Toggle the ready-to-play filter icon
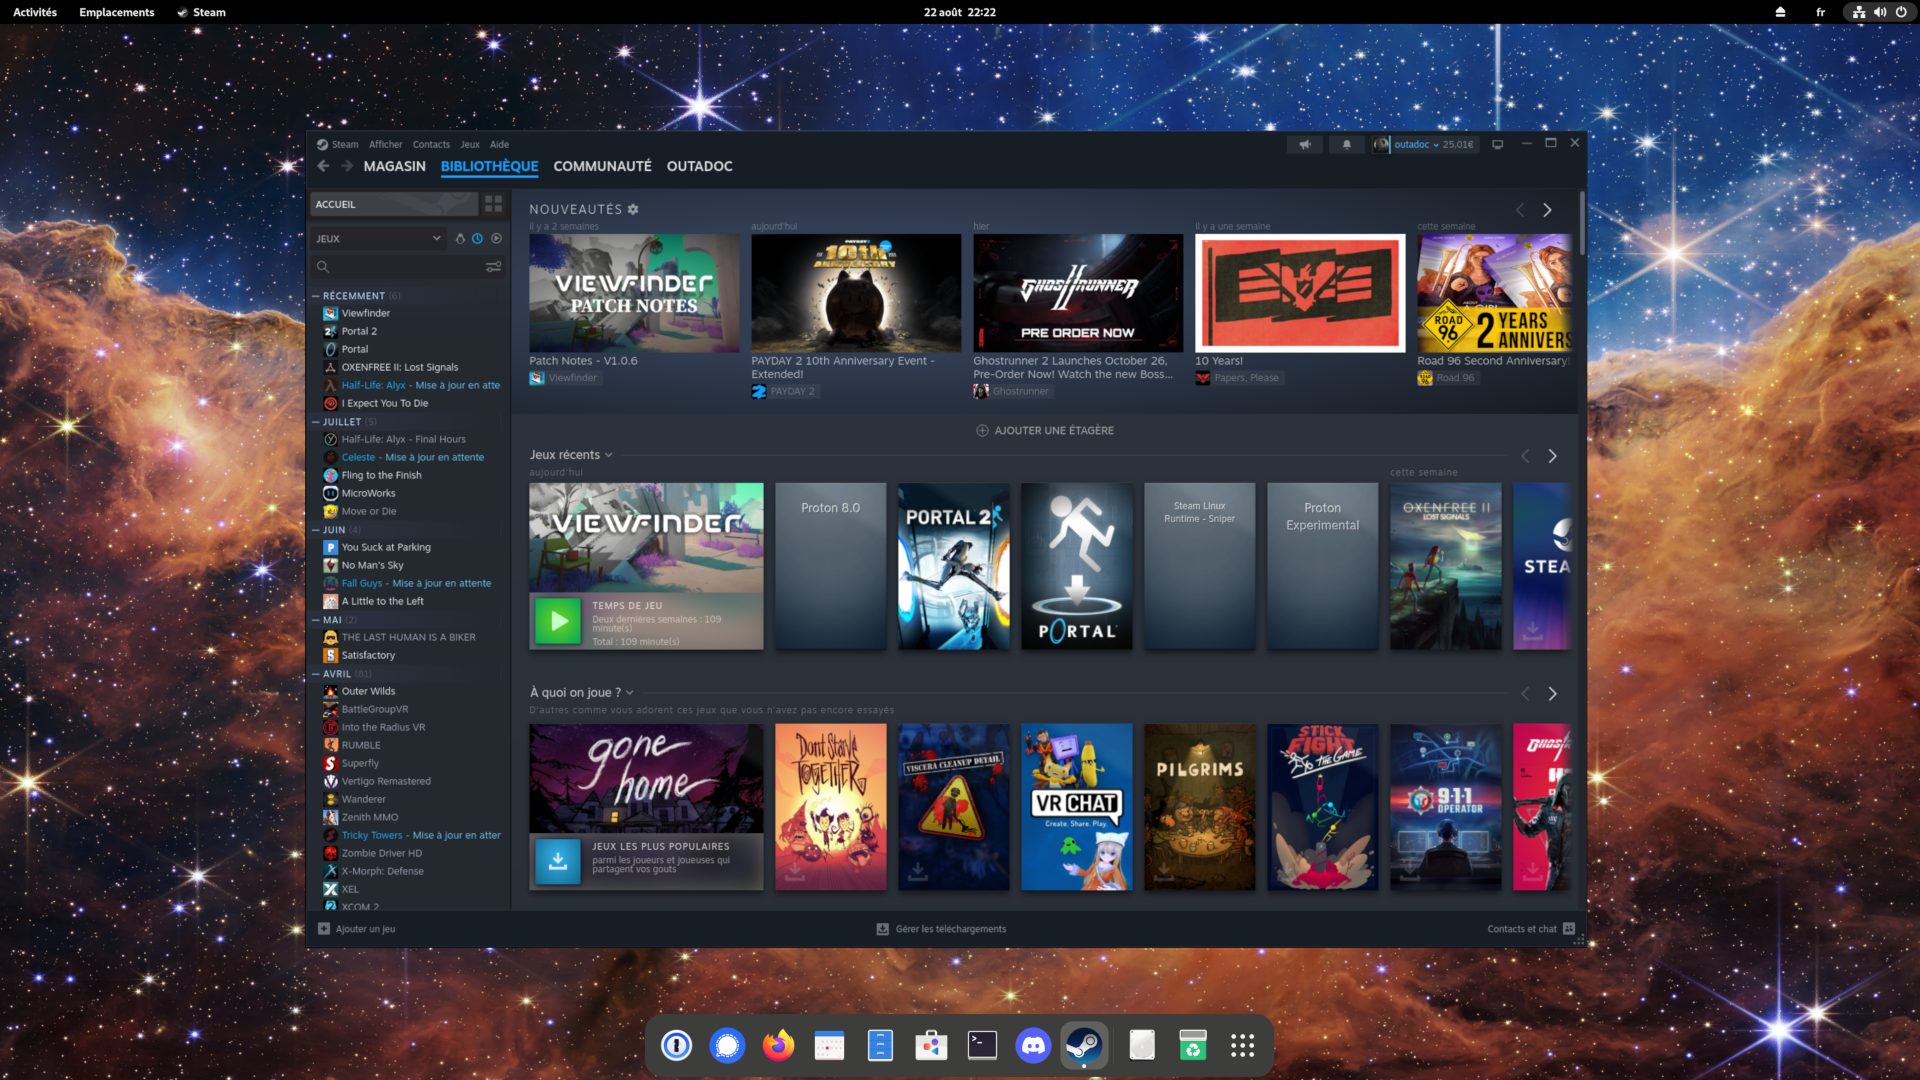Viewport: 1920px width, 1080px height. click(496, 239)
